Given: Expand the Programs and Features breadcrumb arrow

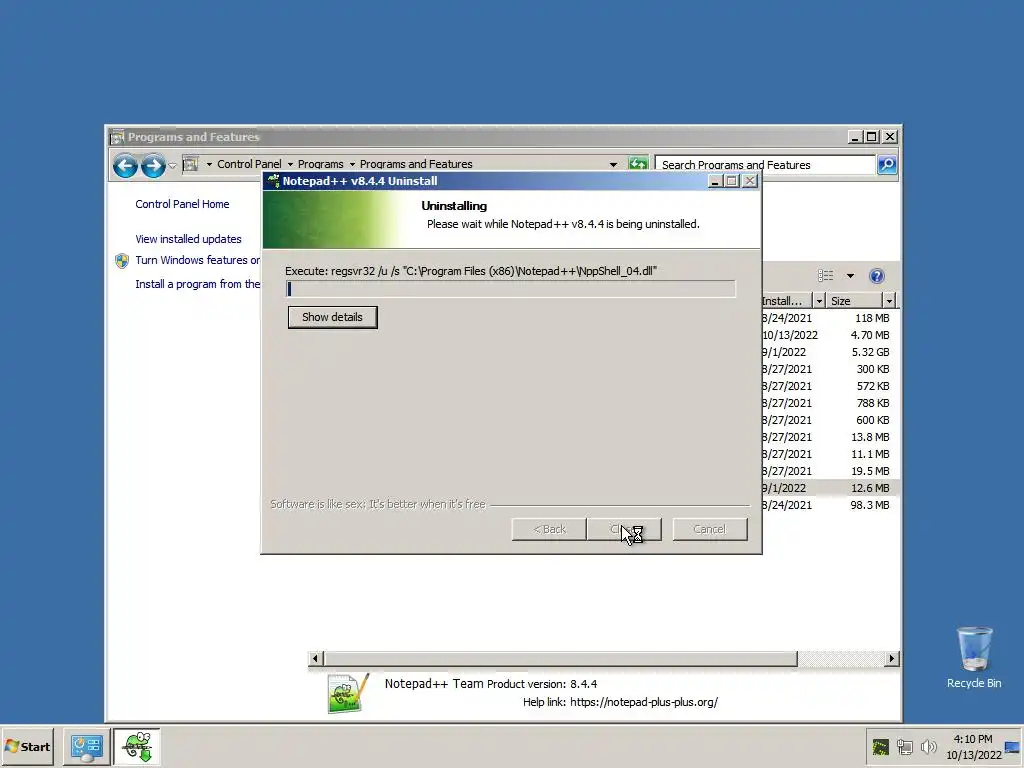Looking at the screenshot, I should pyautogui.click(x=352, y=165).
